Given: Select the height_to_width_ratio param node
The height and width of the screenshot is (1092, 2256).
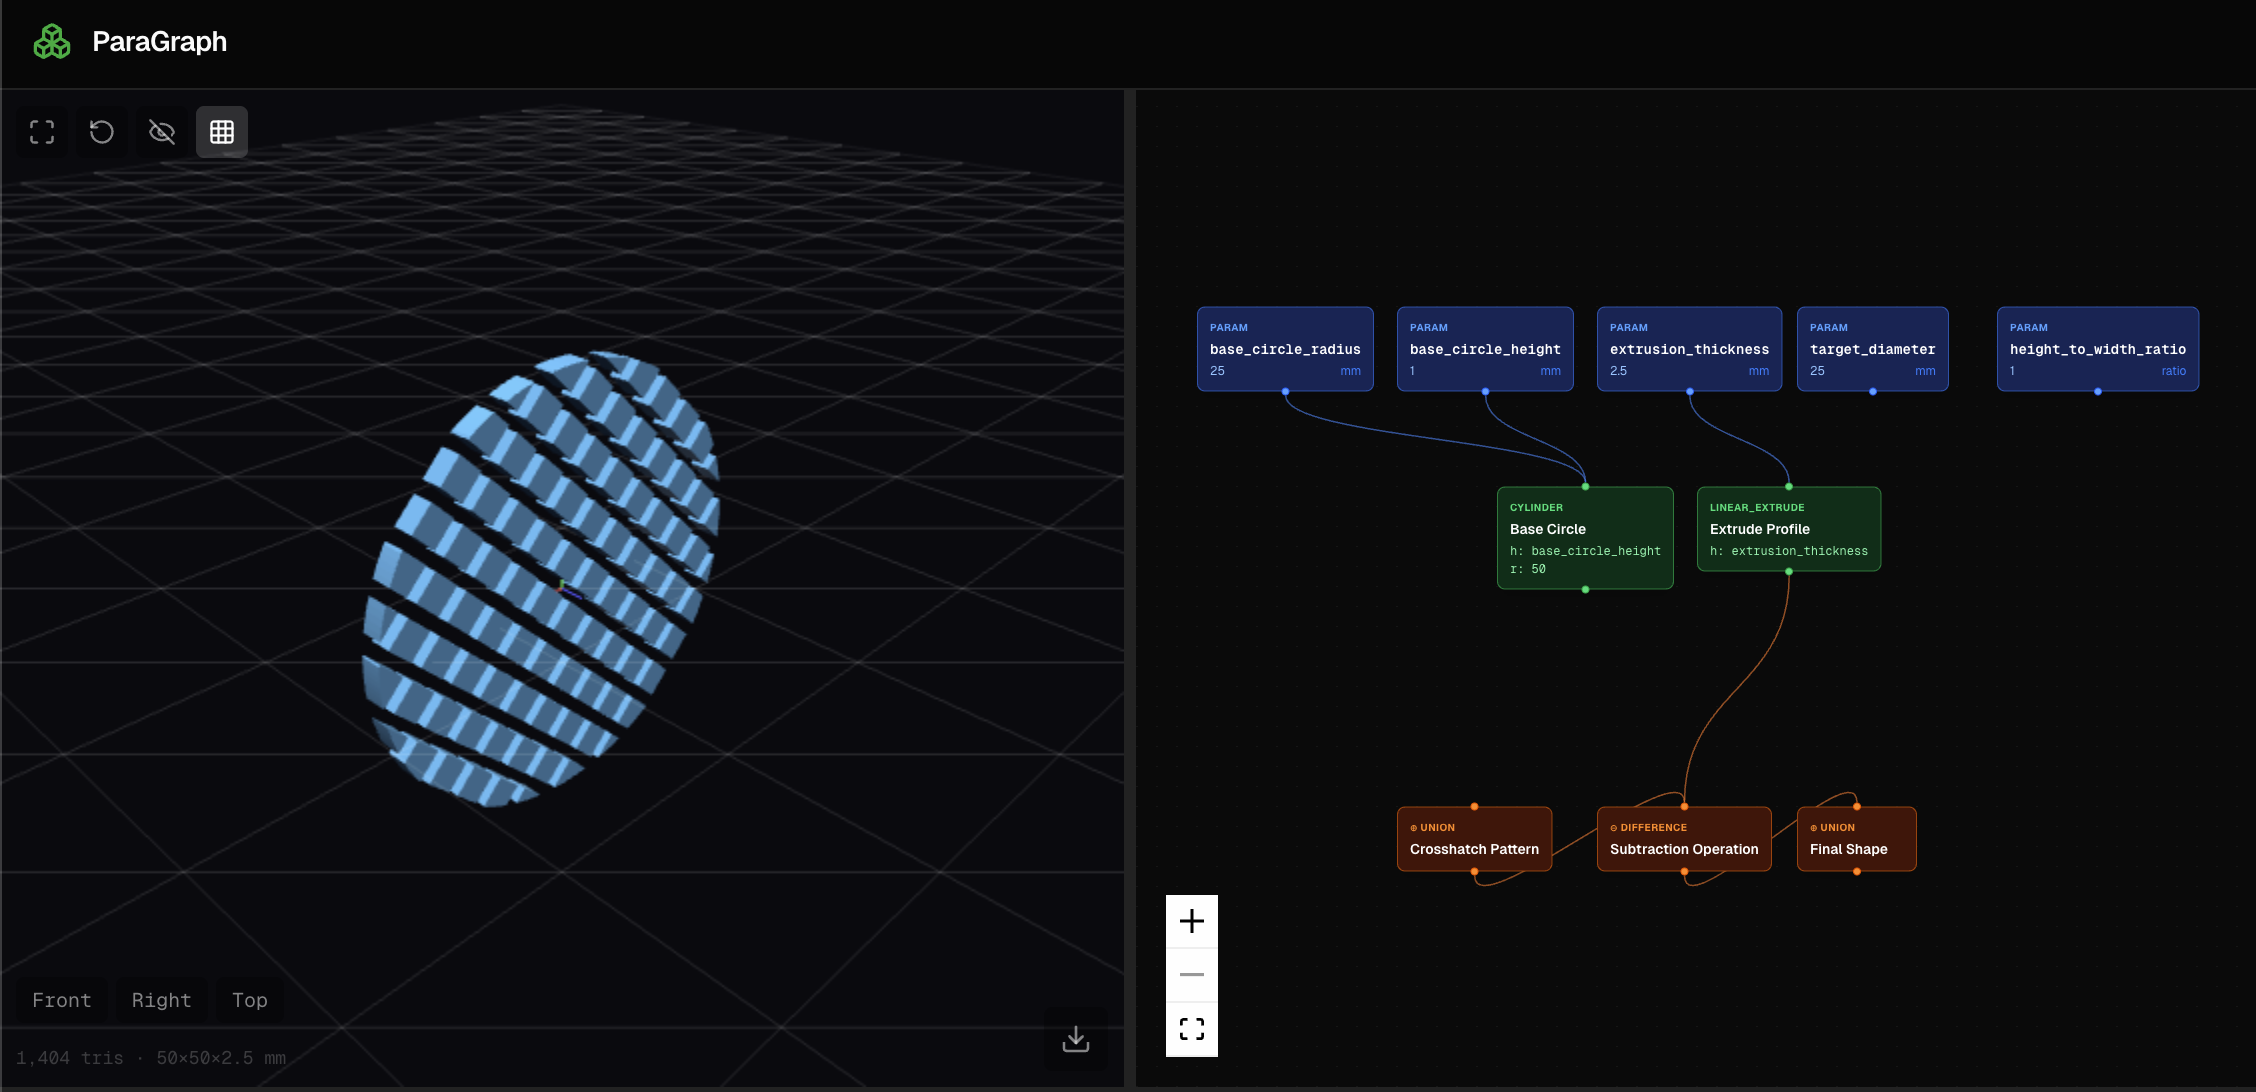Looking at the screenshot, I should 2097,349.
